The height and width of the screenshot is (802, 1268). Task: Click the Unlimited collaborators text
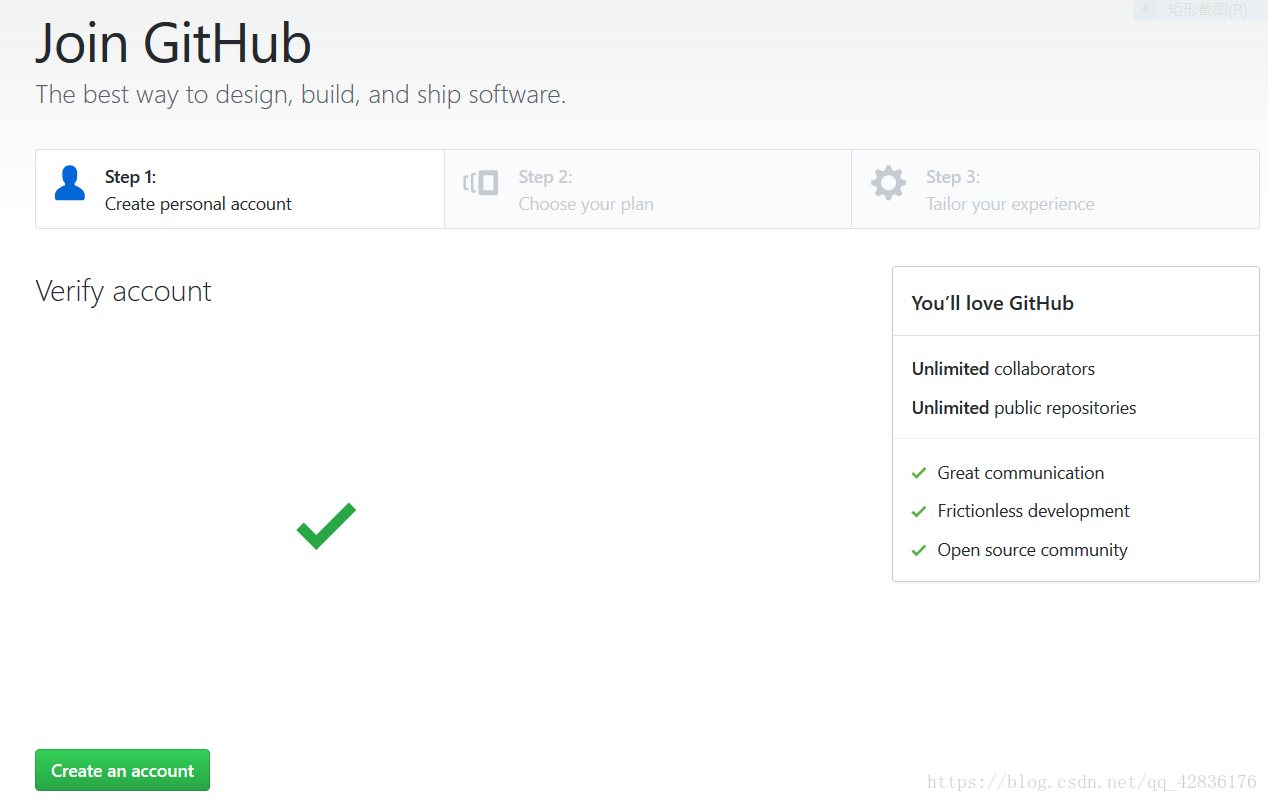(x=1003, y=368)
